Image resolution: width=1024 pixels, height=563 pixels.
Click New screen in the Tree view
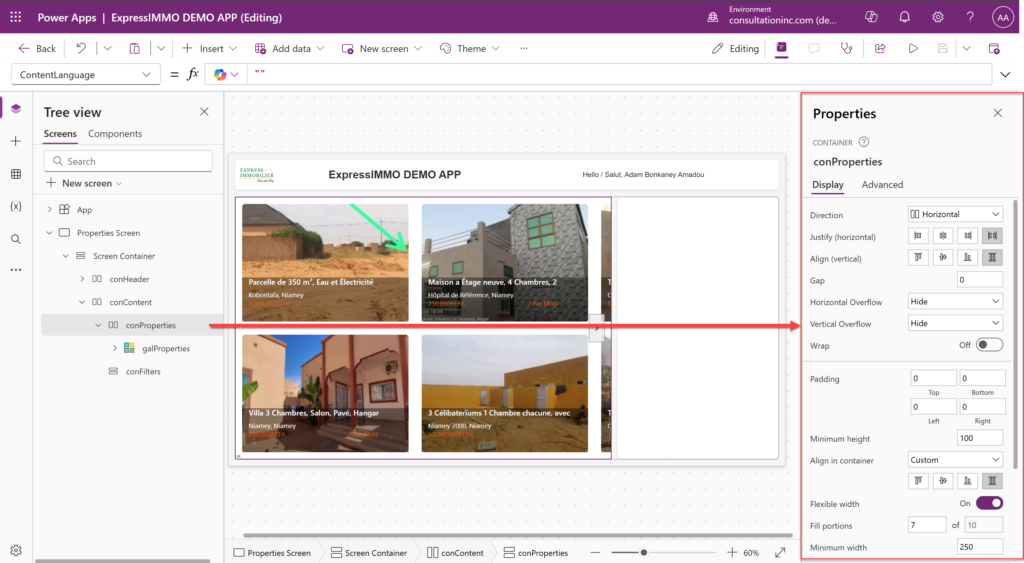84,184
